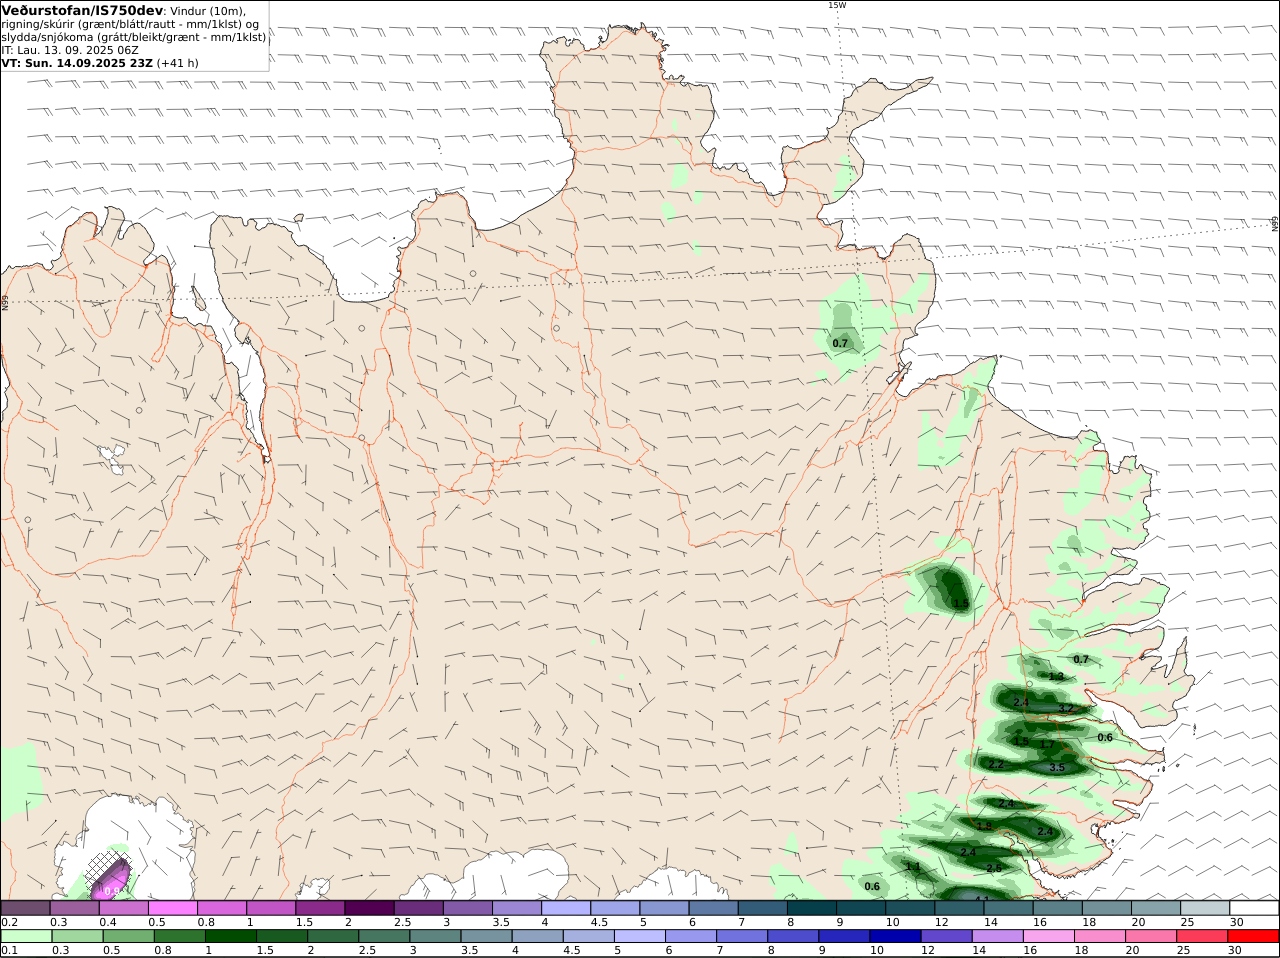Screen dimensions: 1280x958
Task: Click the '15W' longitude label
Action: point(837,5)
